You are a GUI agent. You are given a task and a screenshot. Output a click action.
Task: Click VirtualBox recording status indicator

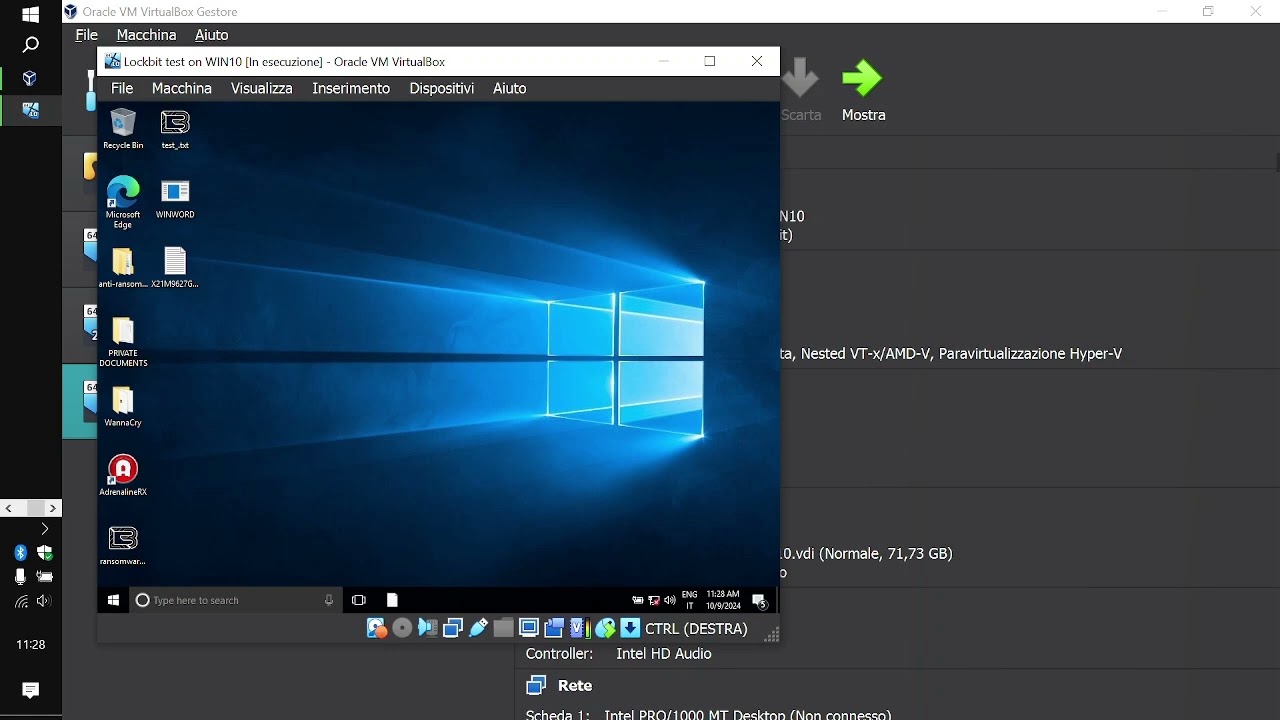pyautogui.click(x=554, y=628)
